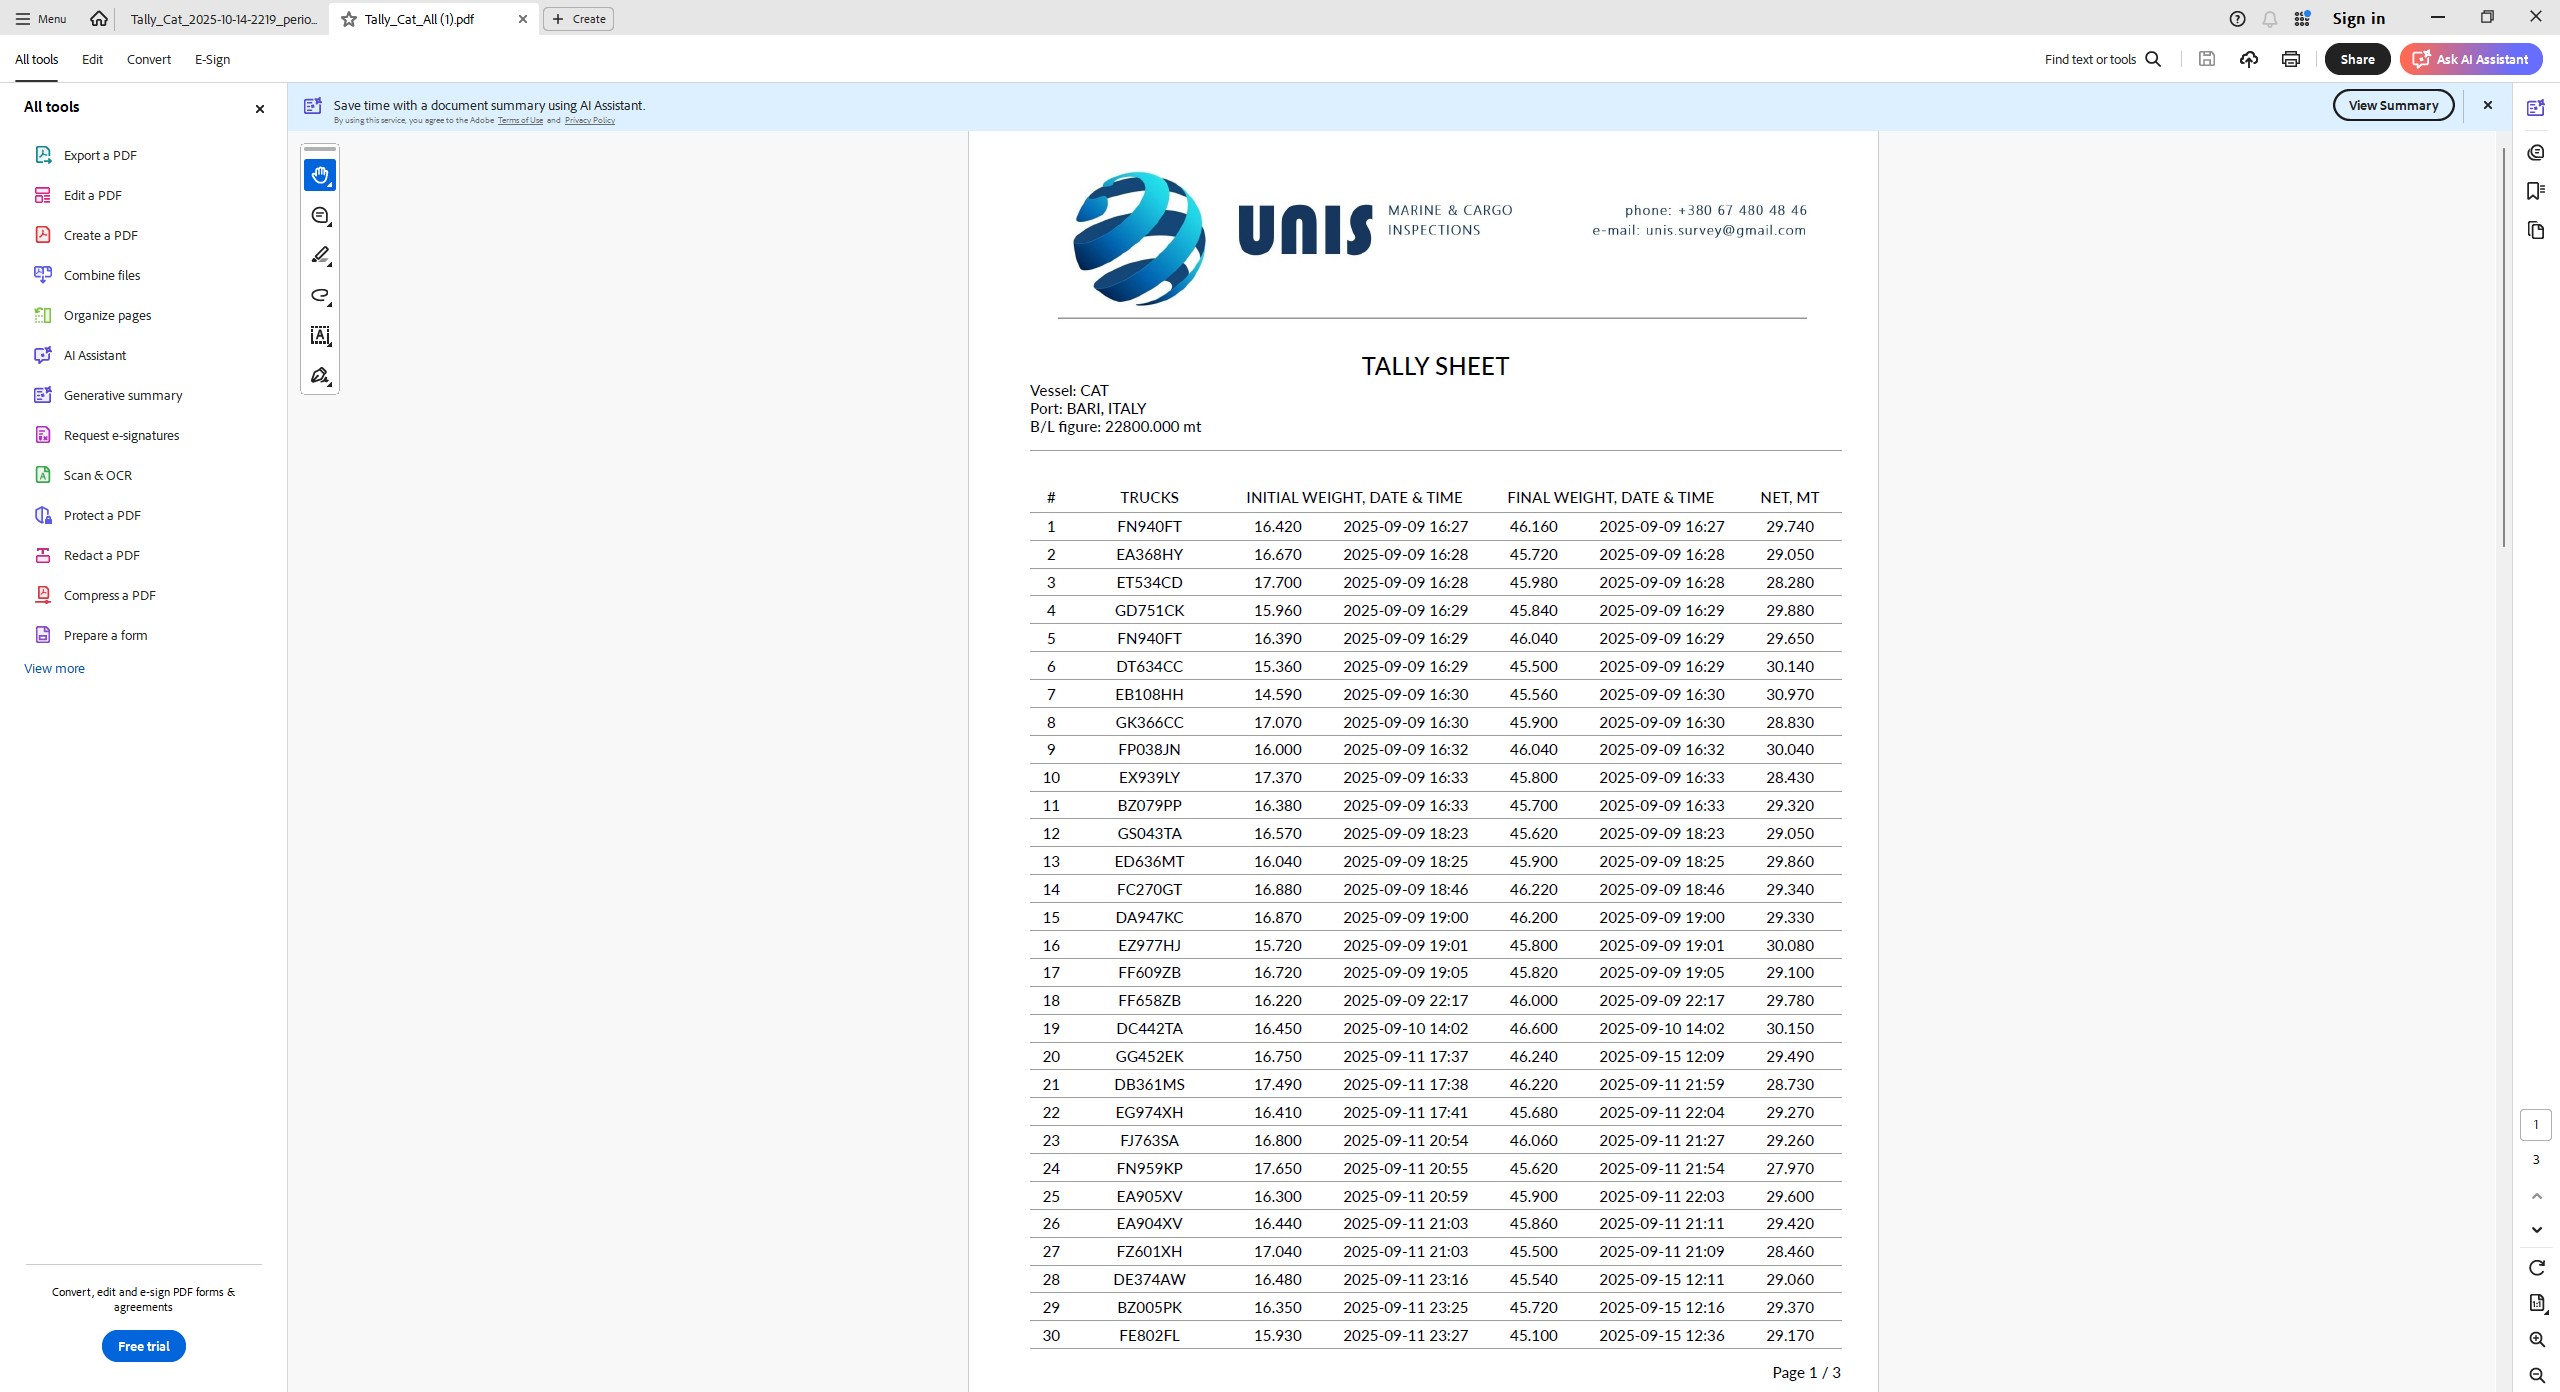Start the Free trial

(x=143, y=1346)
